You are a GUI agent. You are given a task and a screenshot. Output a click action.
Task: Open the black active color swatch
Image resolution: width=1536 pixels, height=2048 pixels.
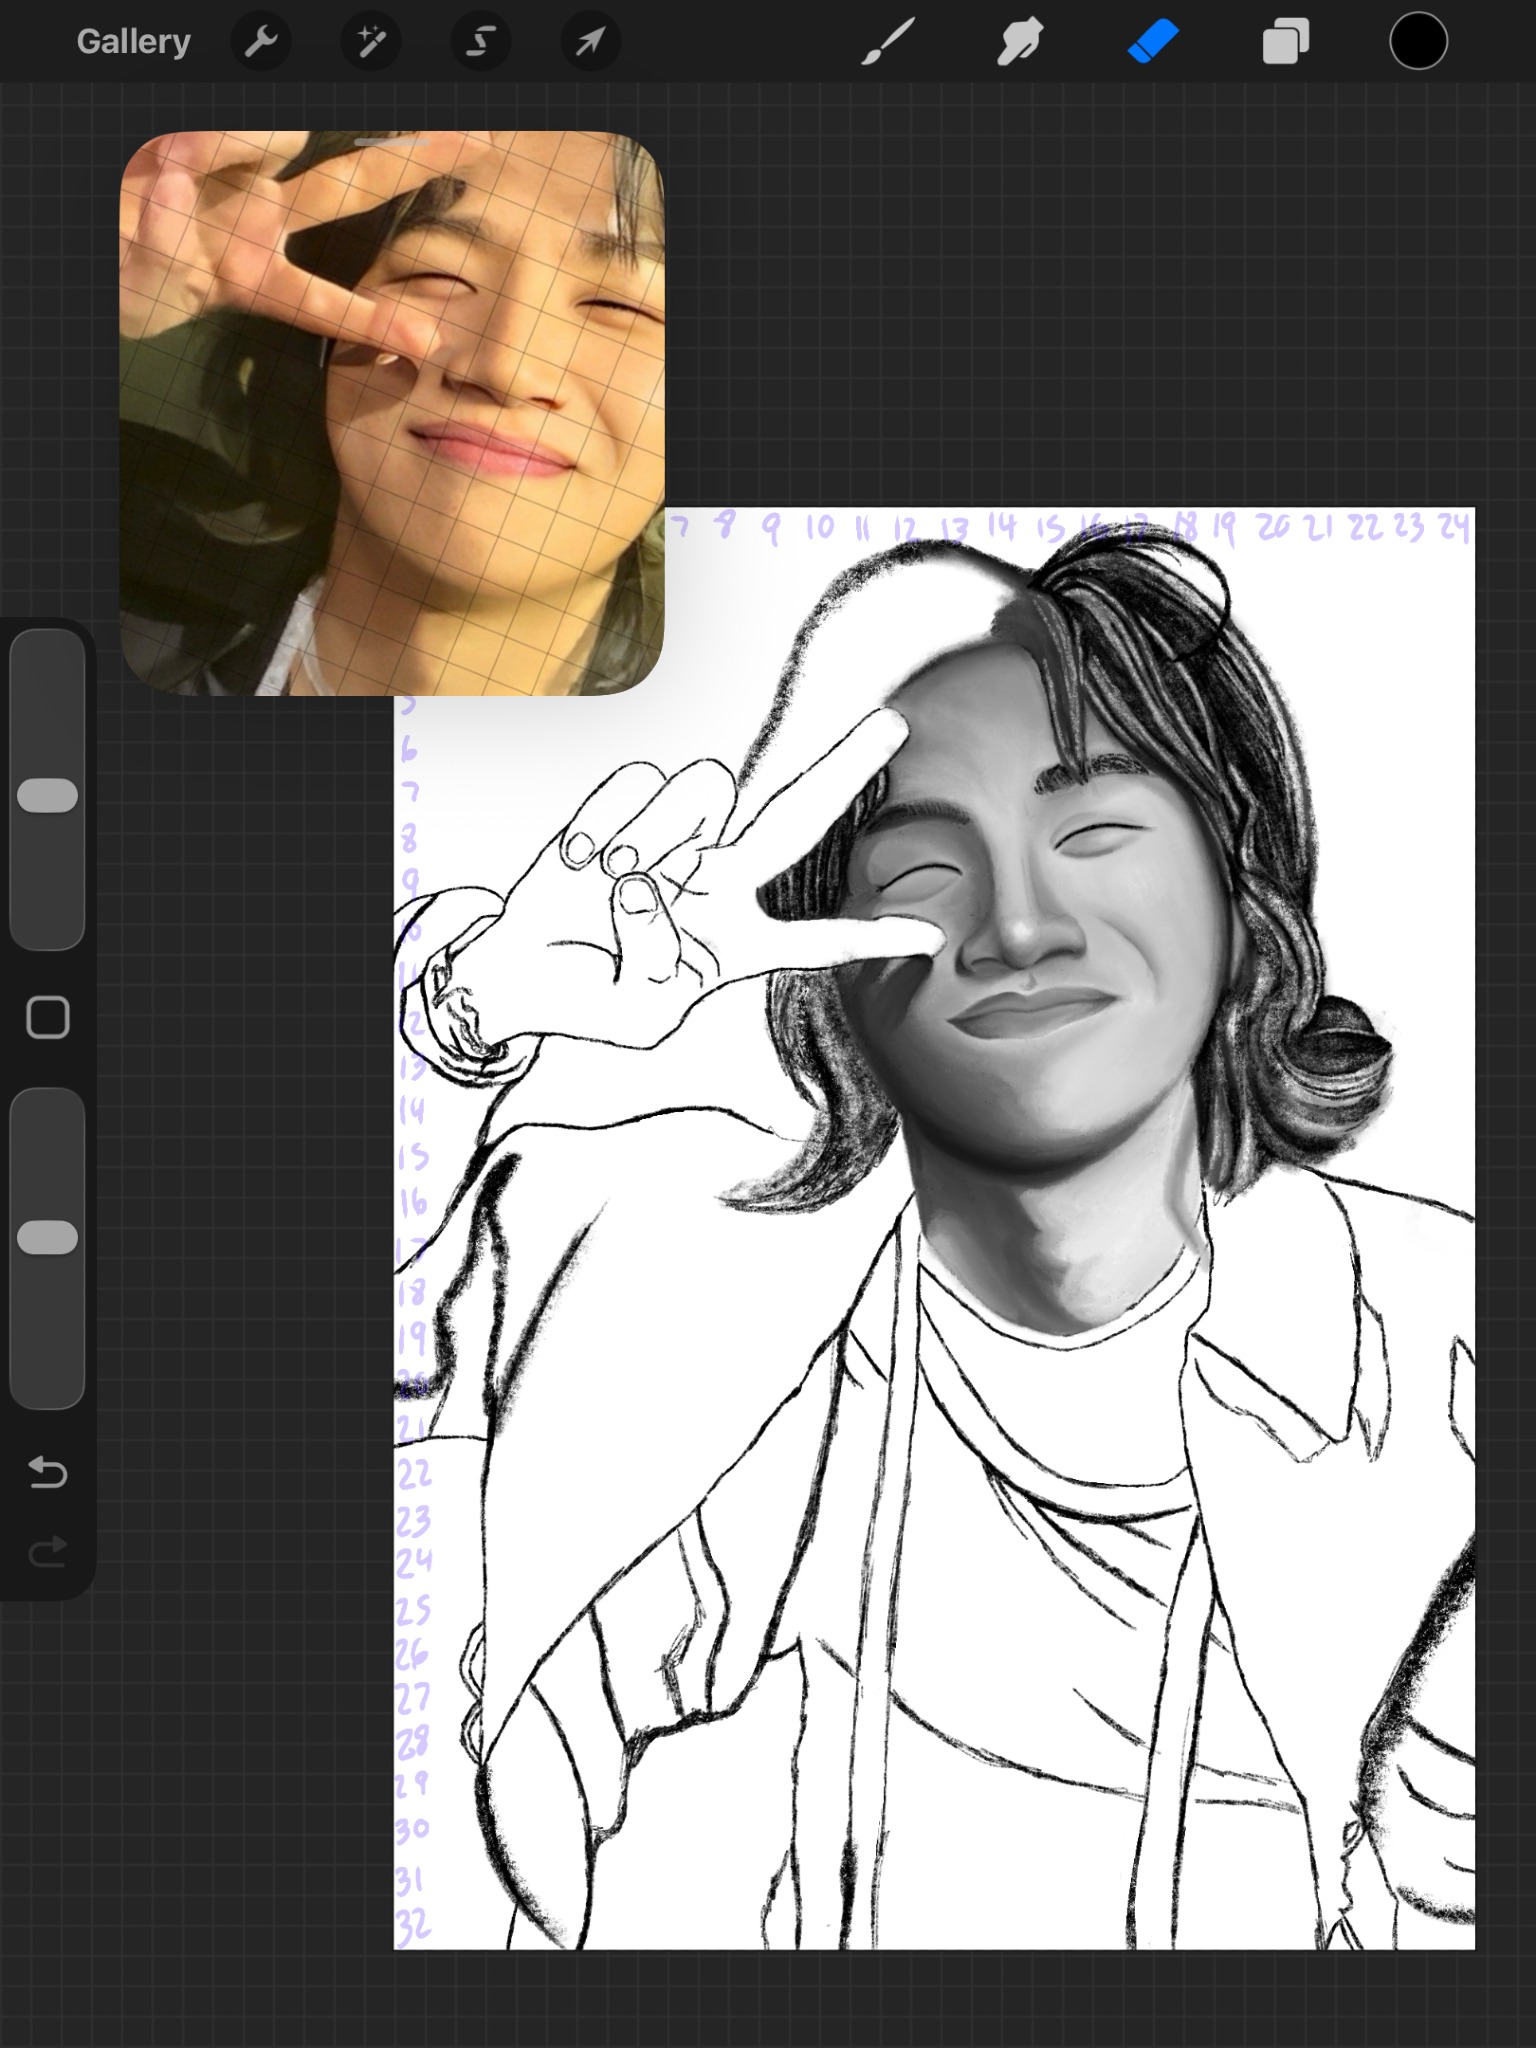tap(1418, 42)
